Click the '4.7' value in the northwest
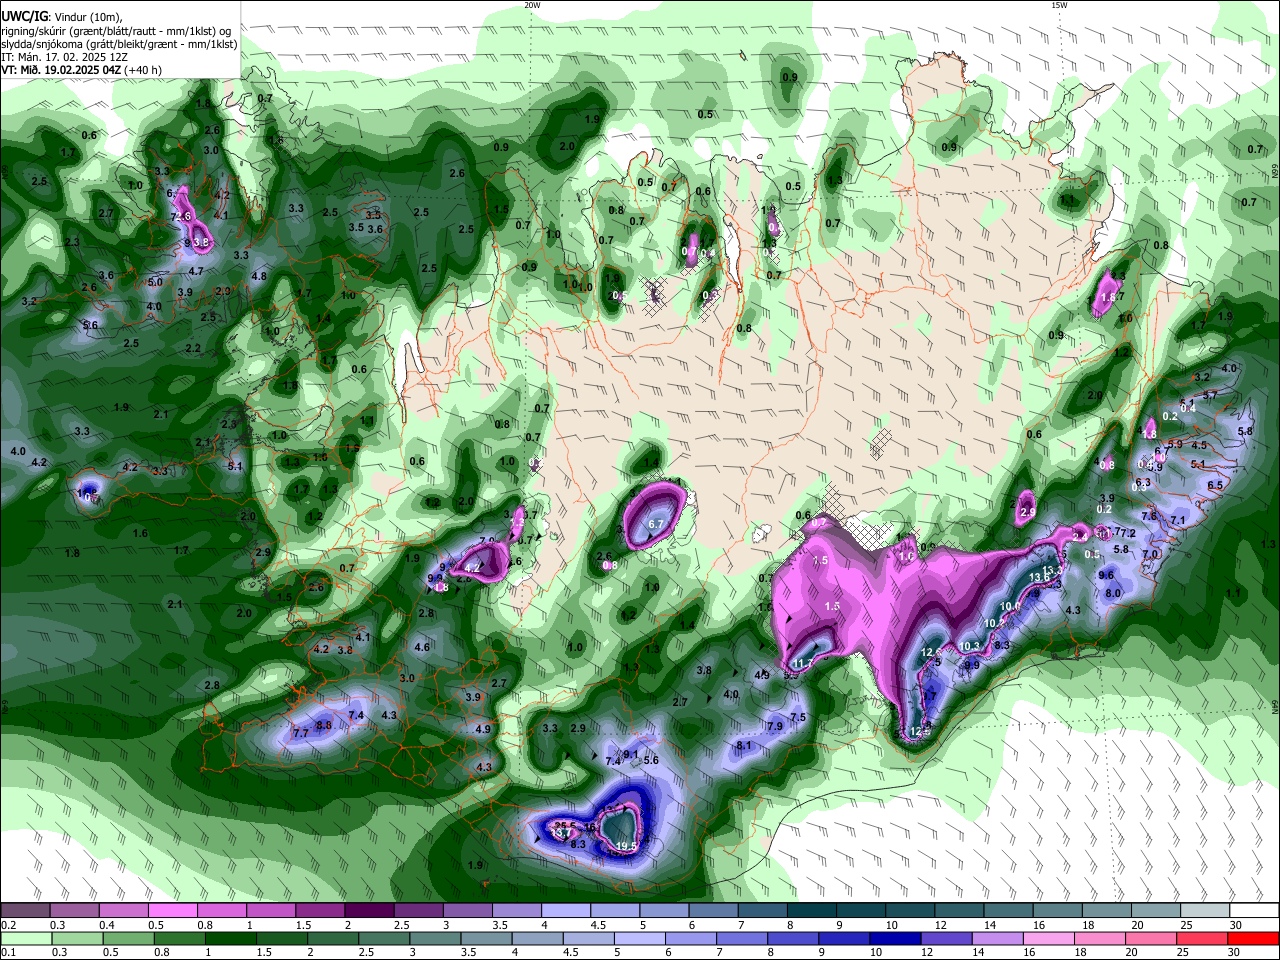The image size is (1280, 960). (x=196, y=271)
